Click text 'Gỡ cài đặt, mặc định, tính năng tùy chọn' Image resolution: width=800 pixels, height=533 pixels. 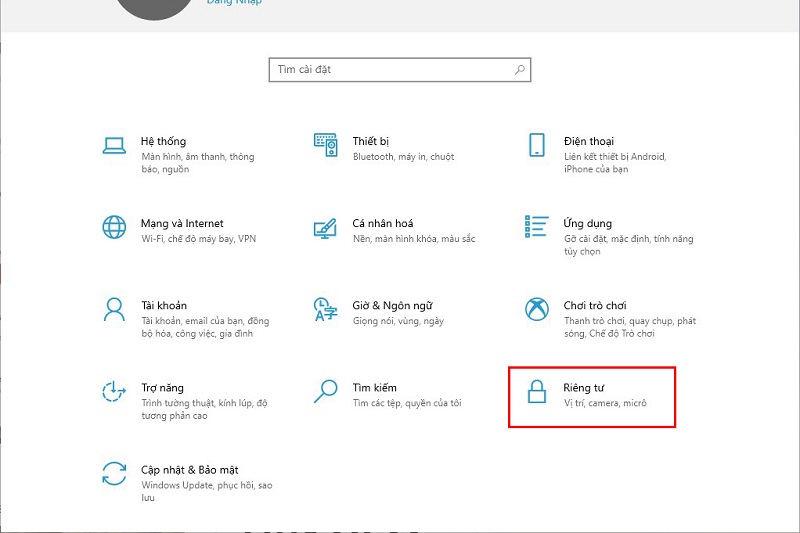629,245
